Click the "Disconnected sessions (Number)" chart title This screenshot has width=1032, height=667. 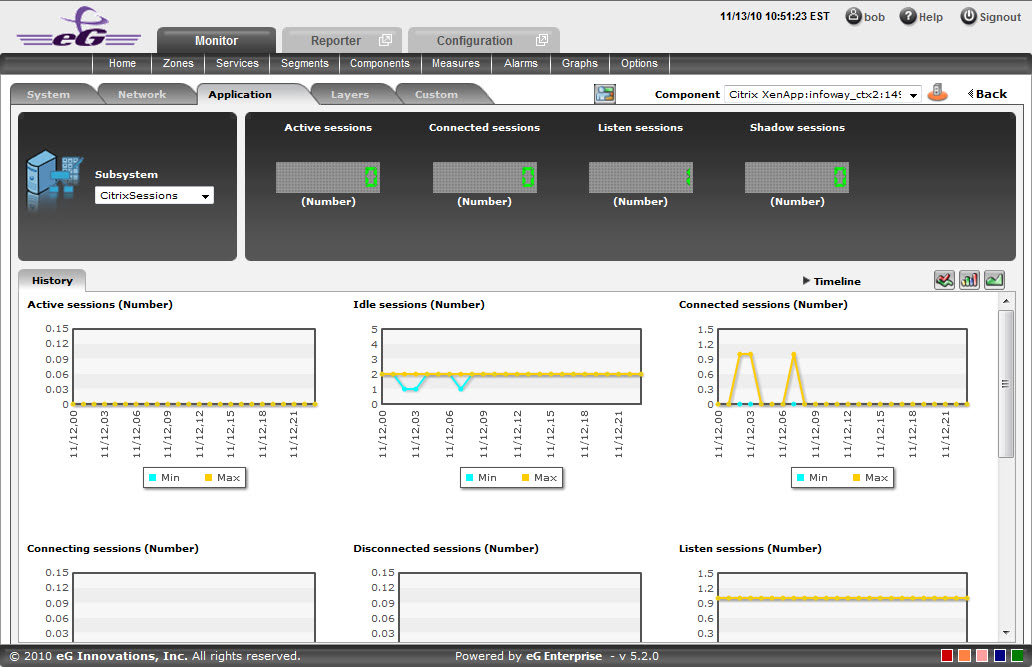click(x=446, y=548)
